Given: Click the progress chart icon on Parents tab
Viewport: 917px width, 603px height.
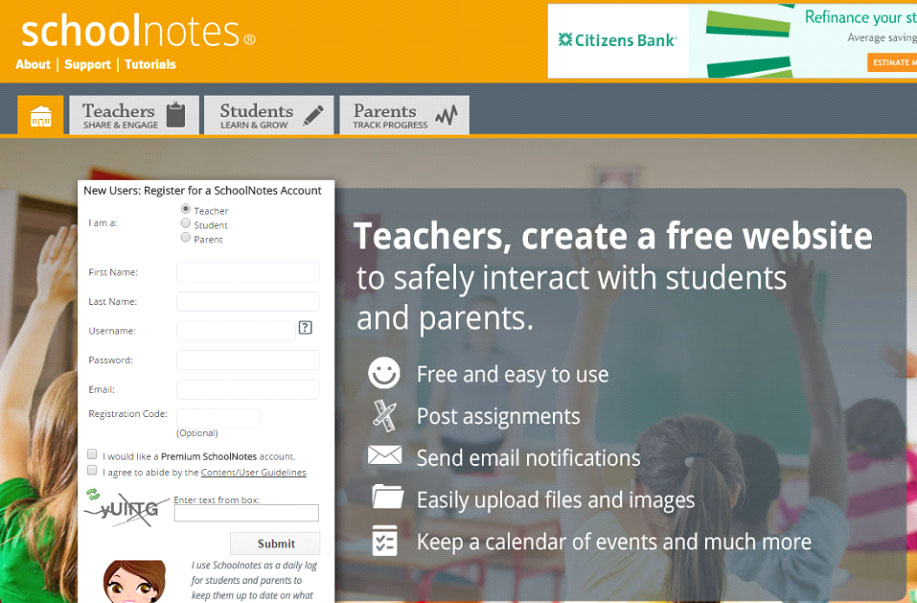Looking at the screenshot, I should [x=446, y=115].
